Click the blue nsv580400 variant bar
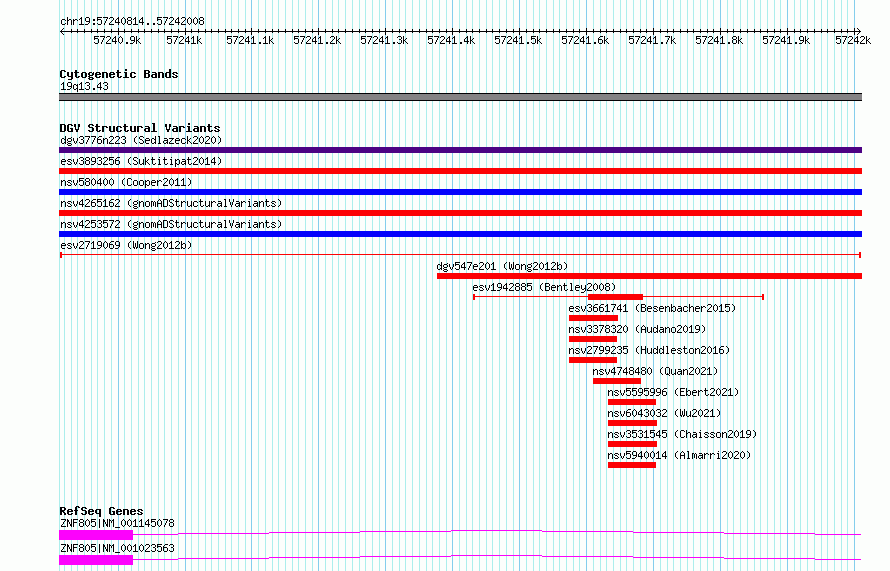890x571 pixels. [460, 192]
